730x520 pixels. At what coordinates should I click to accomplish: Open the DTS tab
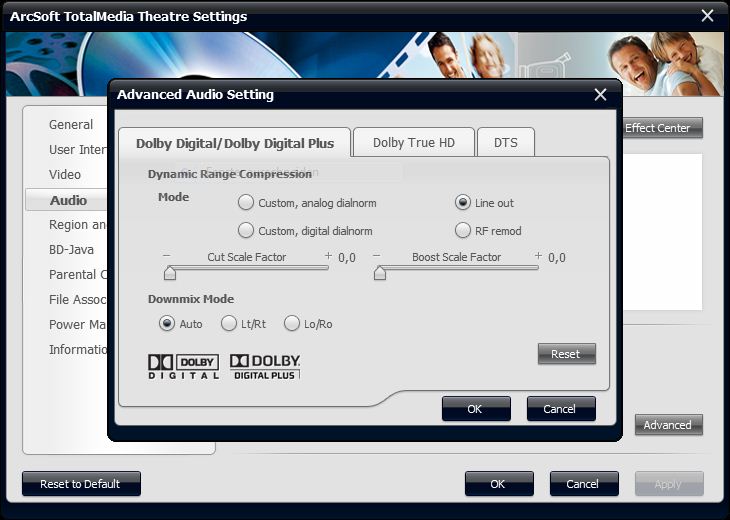(x=505, y=143)
